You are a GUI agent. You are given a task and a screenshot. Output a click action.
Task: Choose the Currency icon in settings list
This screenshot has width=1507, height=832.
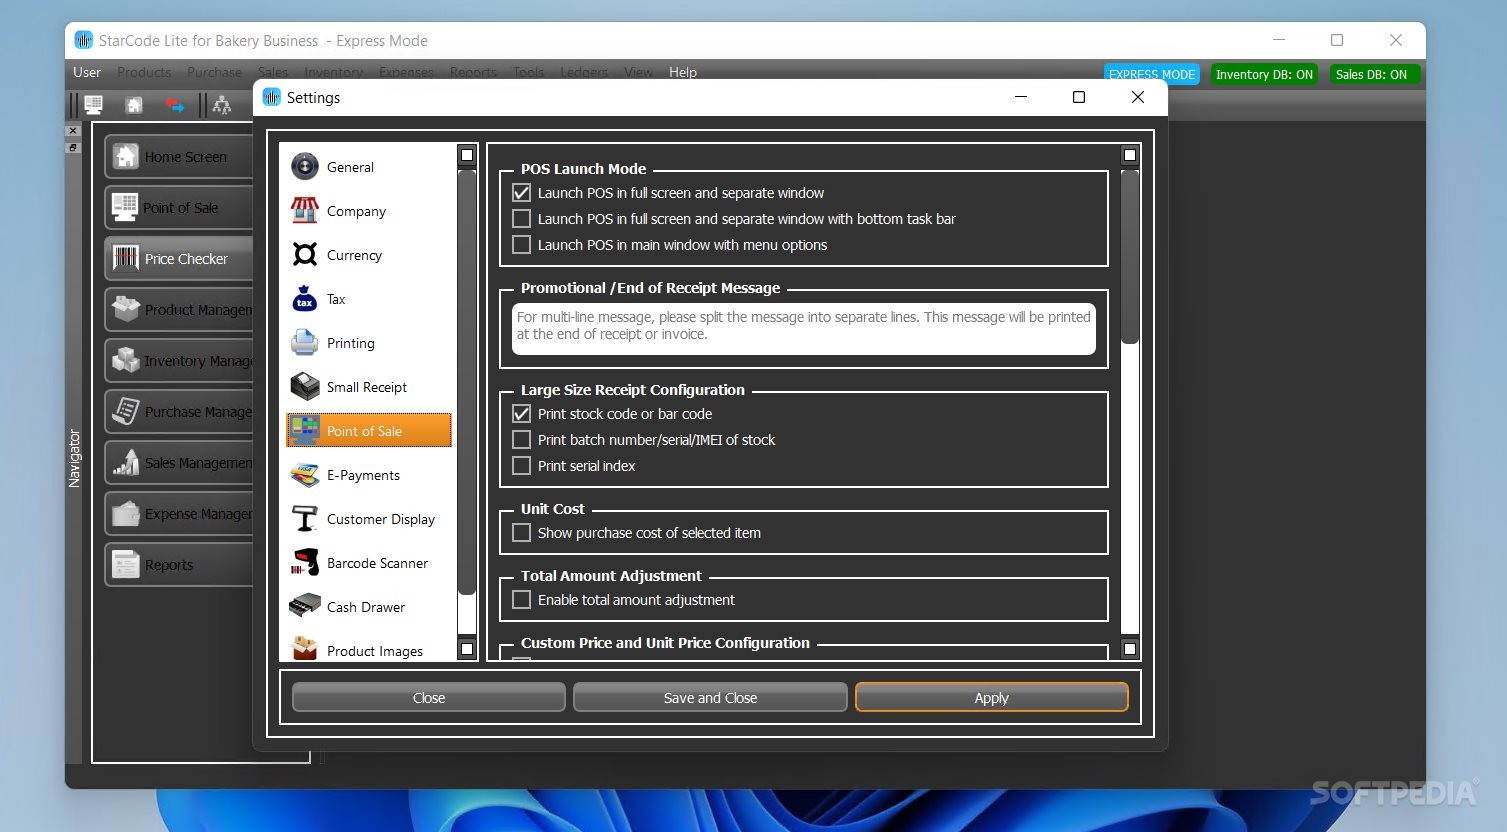coord(305,255)
